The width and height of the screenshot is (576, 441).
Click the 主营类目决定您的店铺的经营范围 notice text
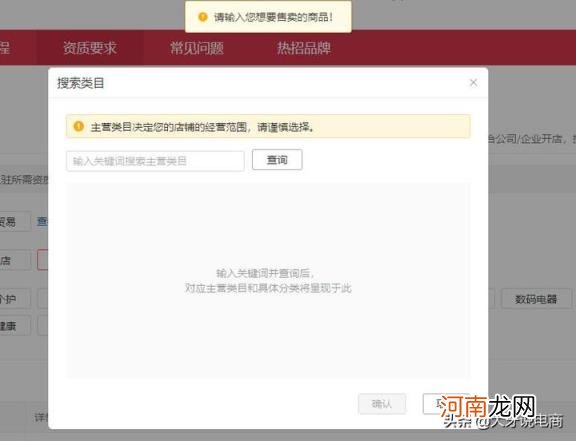pyautogui.click(x=203, y=127)
